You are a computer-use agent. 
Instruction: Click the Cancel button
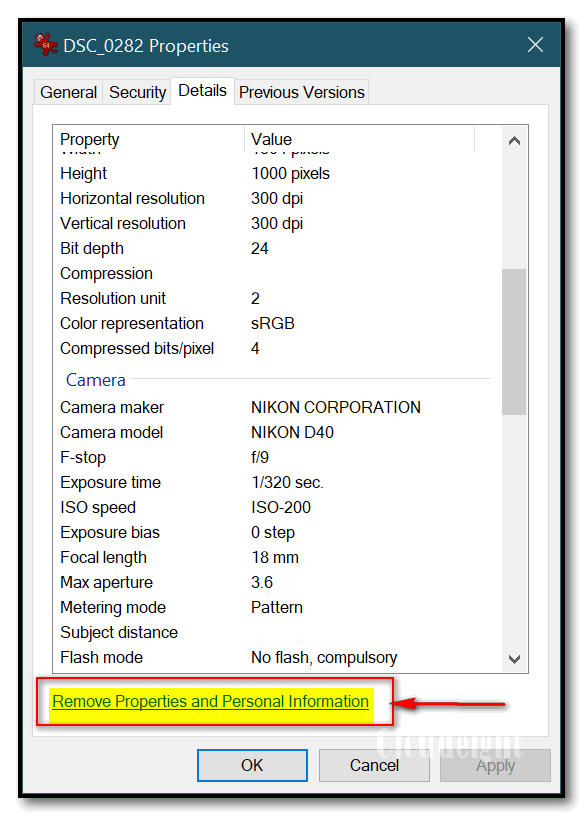[374, 765]
